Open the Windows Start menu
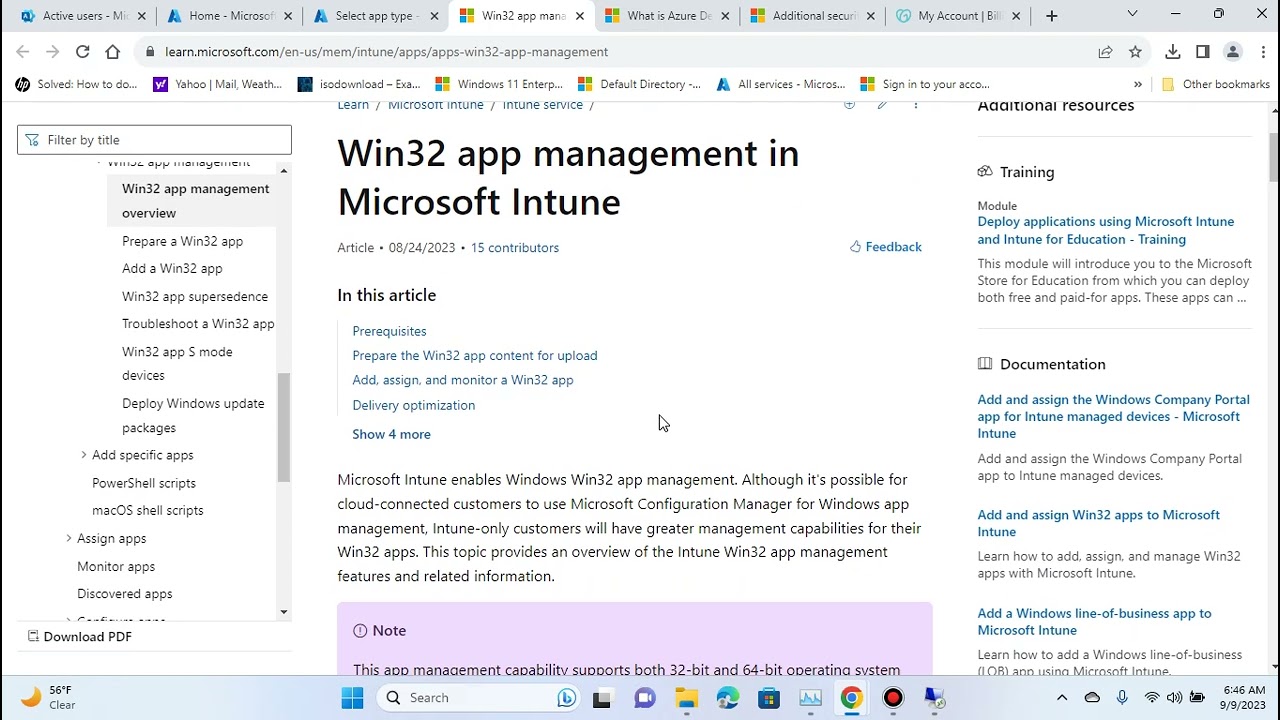The height and width of the screenshot is (720, 1280). (352, 698)
